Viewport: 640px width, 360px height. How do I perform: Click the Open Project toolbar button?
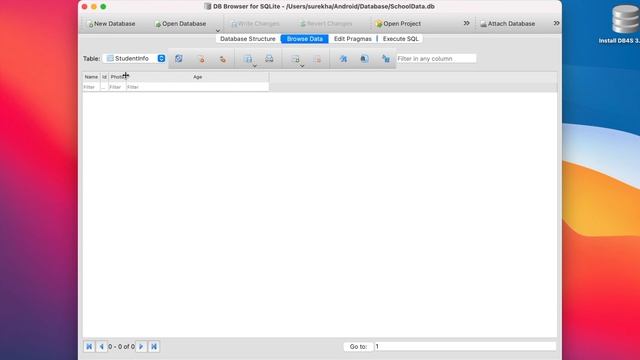398,24
